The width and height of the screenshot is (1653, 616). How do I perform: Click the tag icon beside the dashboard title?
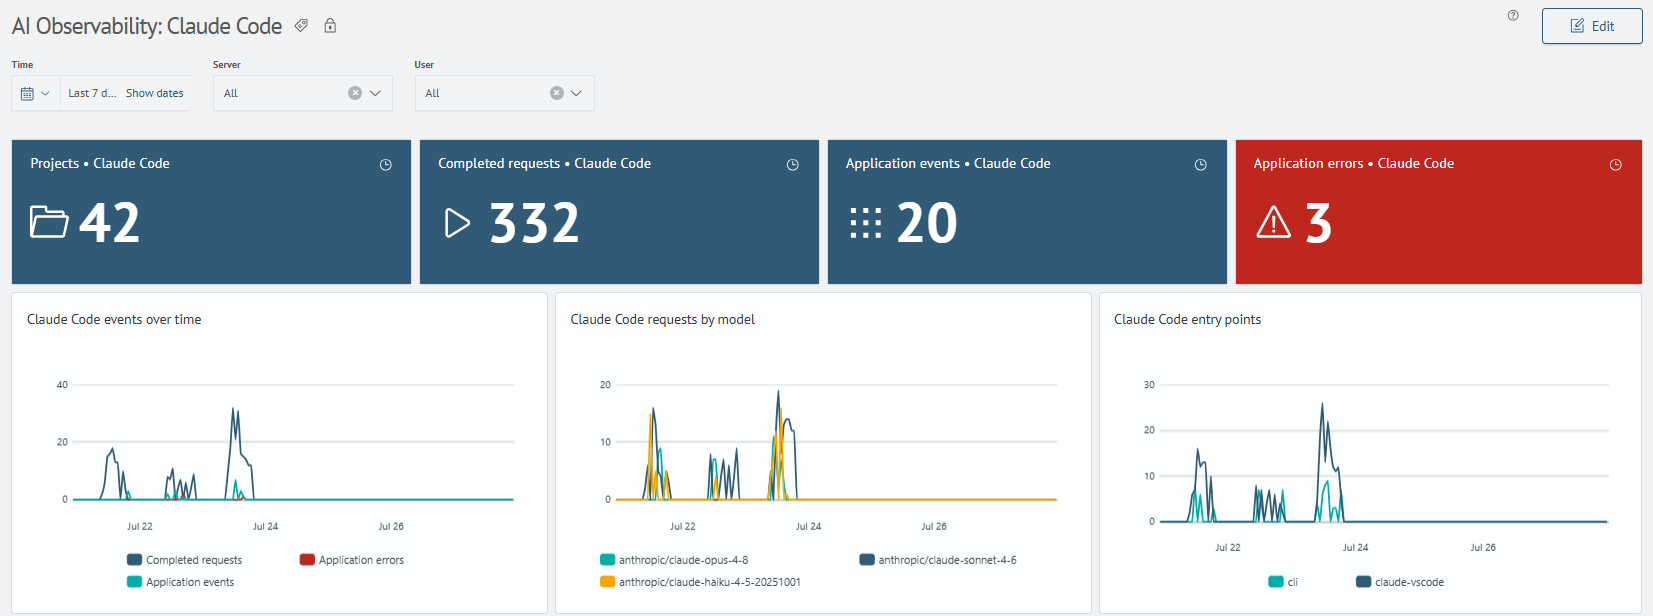301,26
